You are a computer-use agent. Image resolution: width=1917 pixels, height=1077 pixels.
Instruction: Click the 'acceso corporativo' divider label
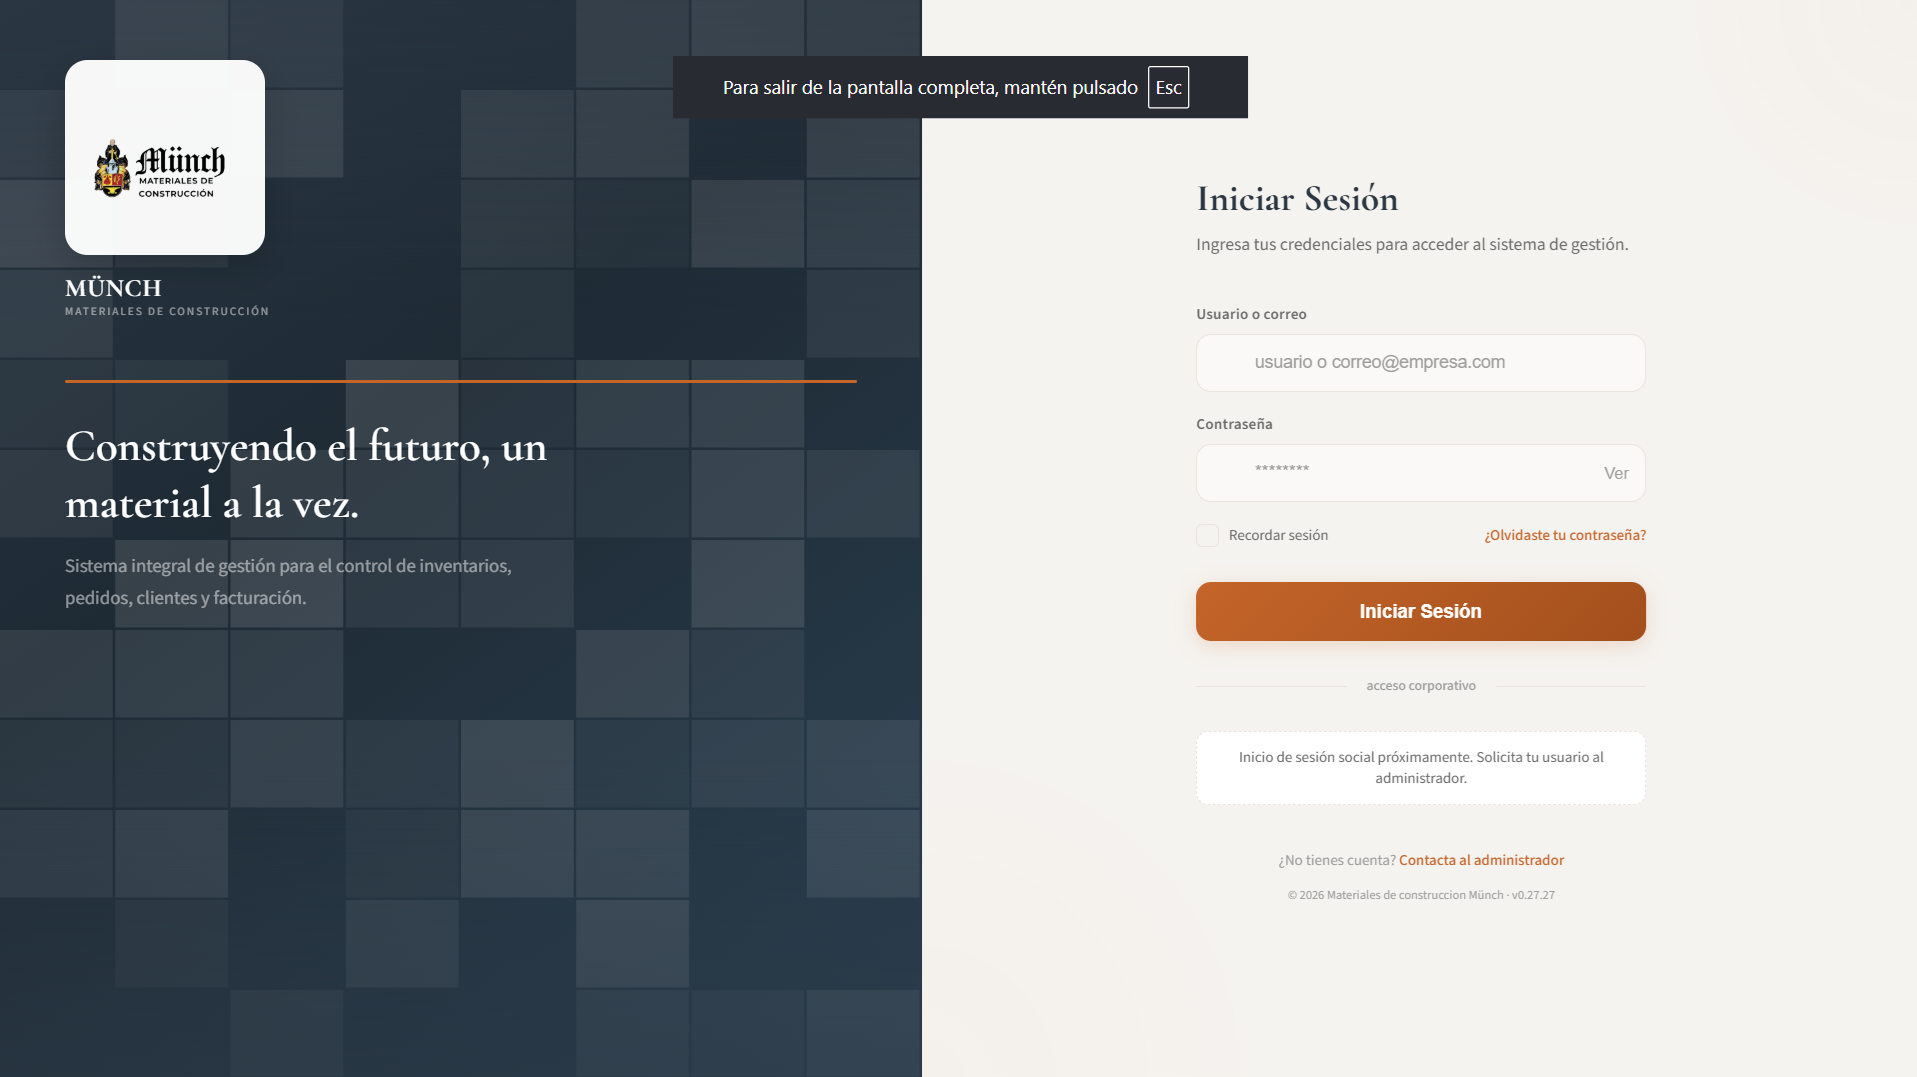point(1420,686)
